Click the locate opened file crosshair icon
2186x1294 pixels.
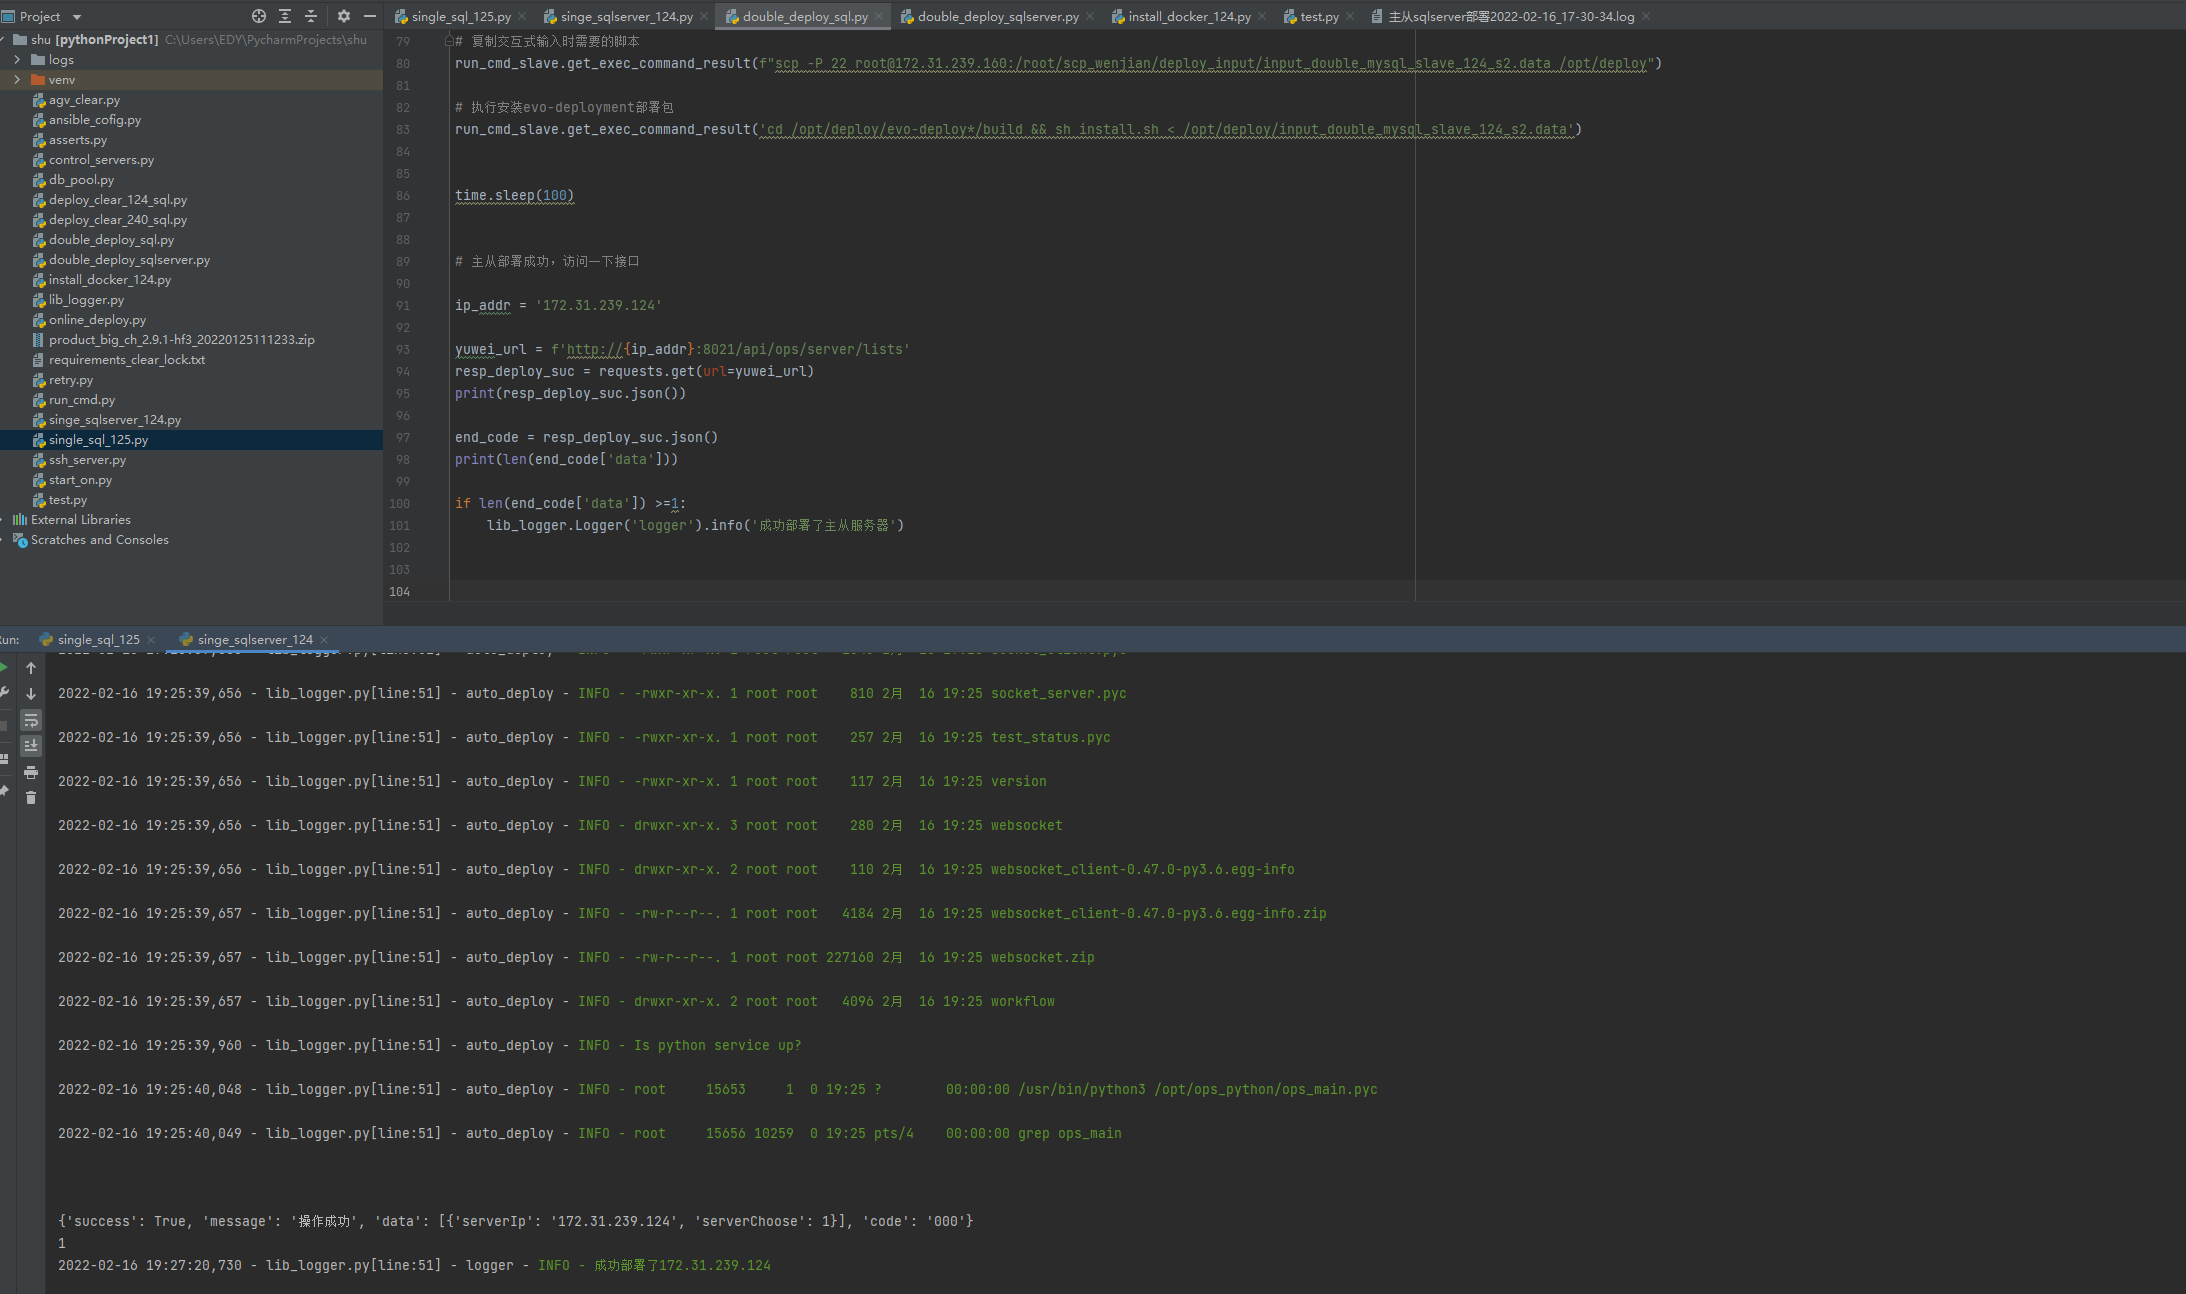point(259,16)
